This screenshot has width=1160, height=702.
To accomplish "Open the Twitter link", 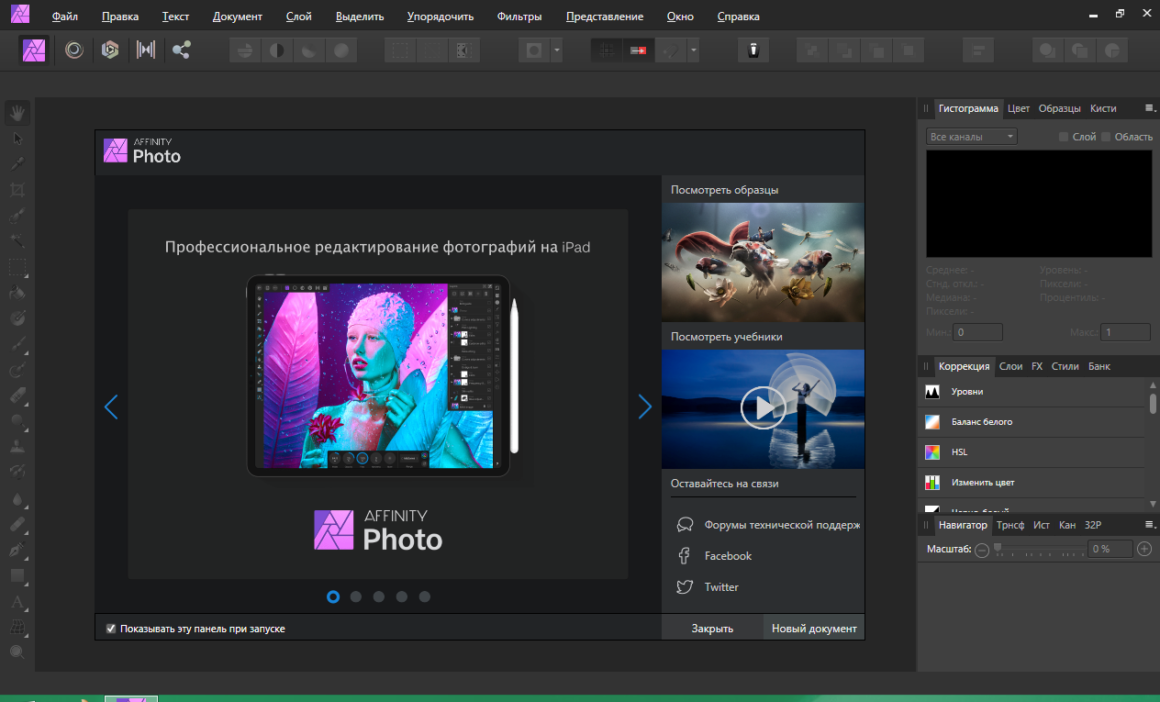I will click(x=720, y=587).
